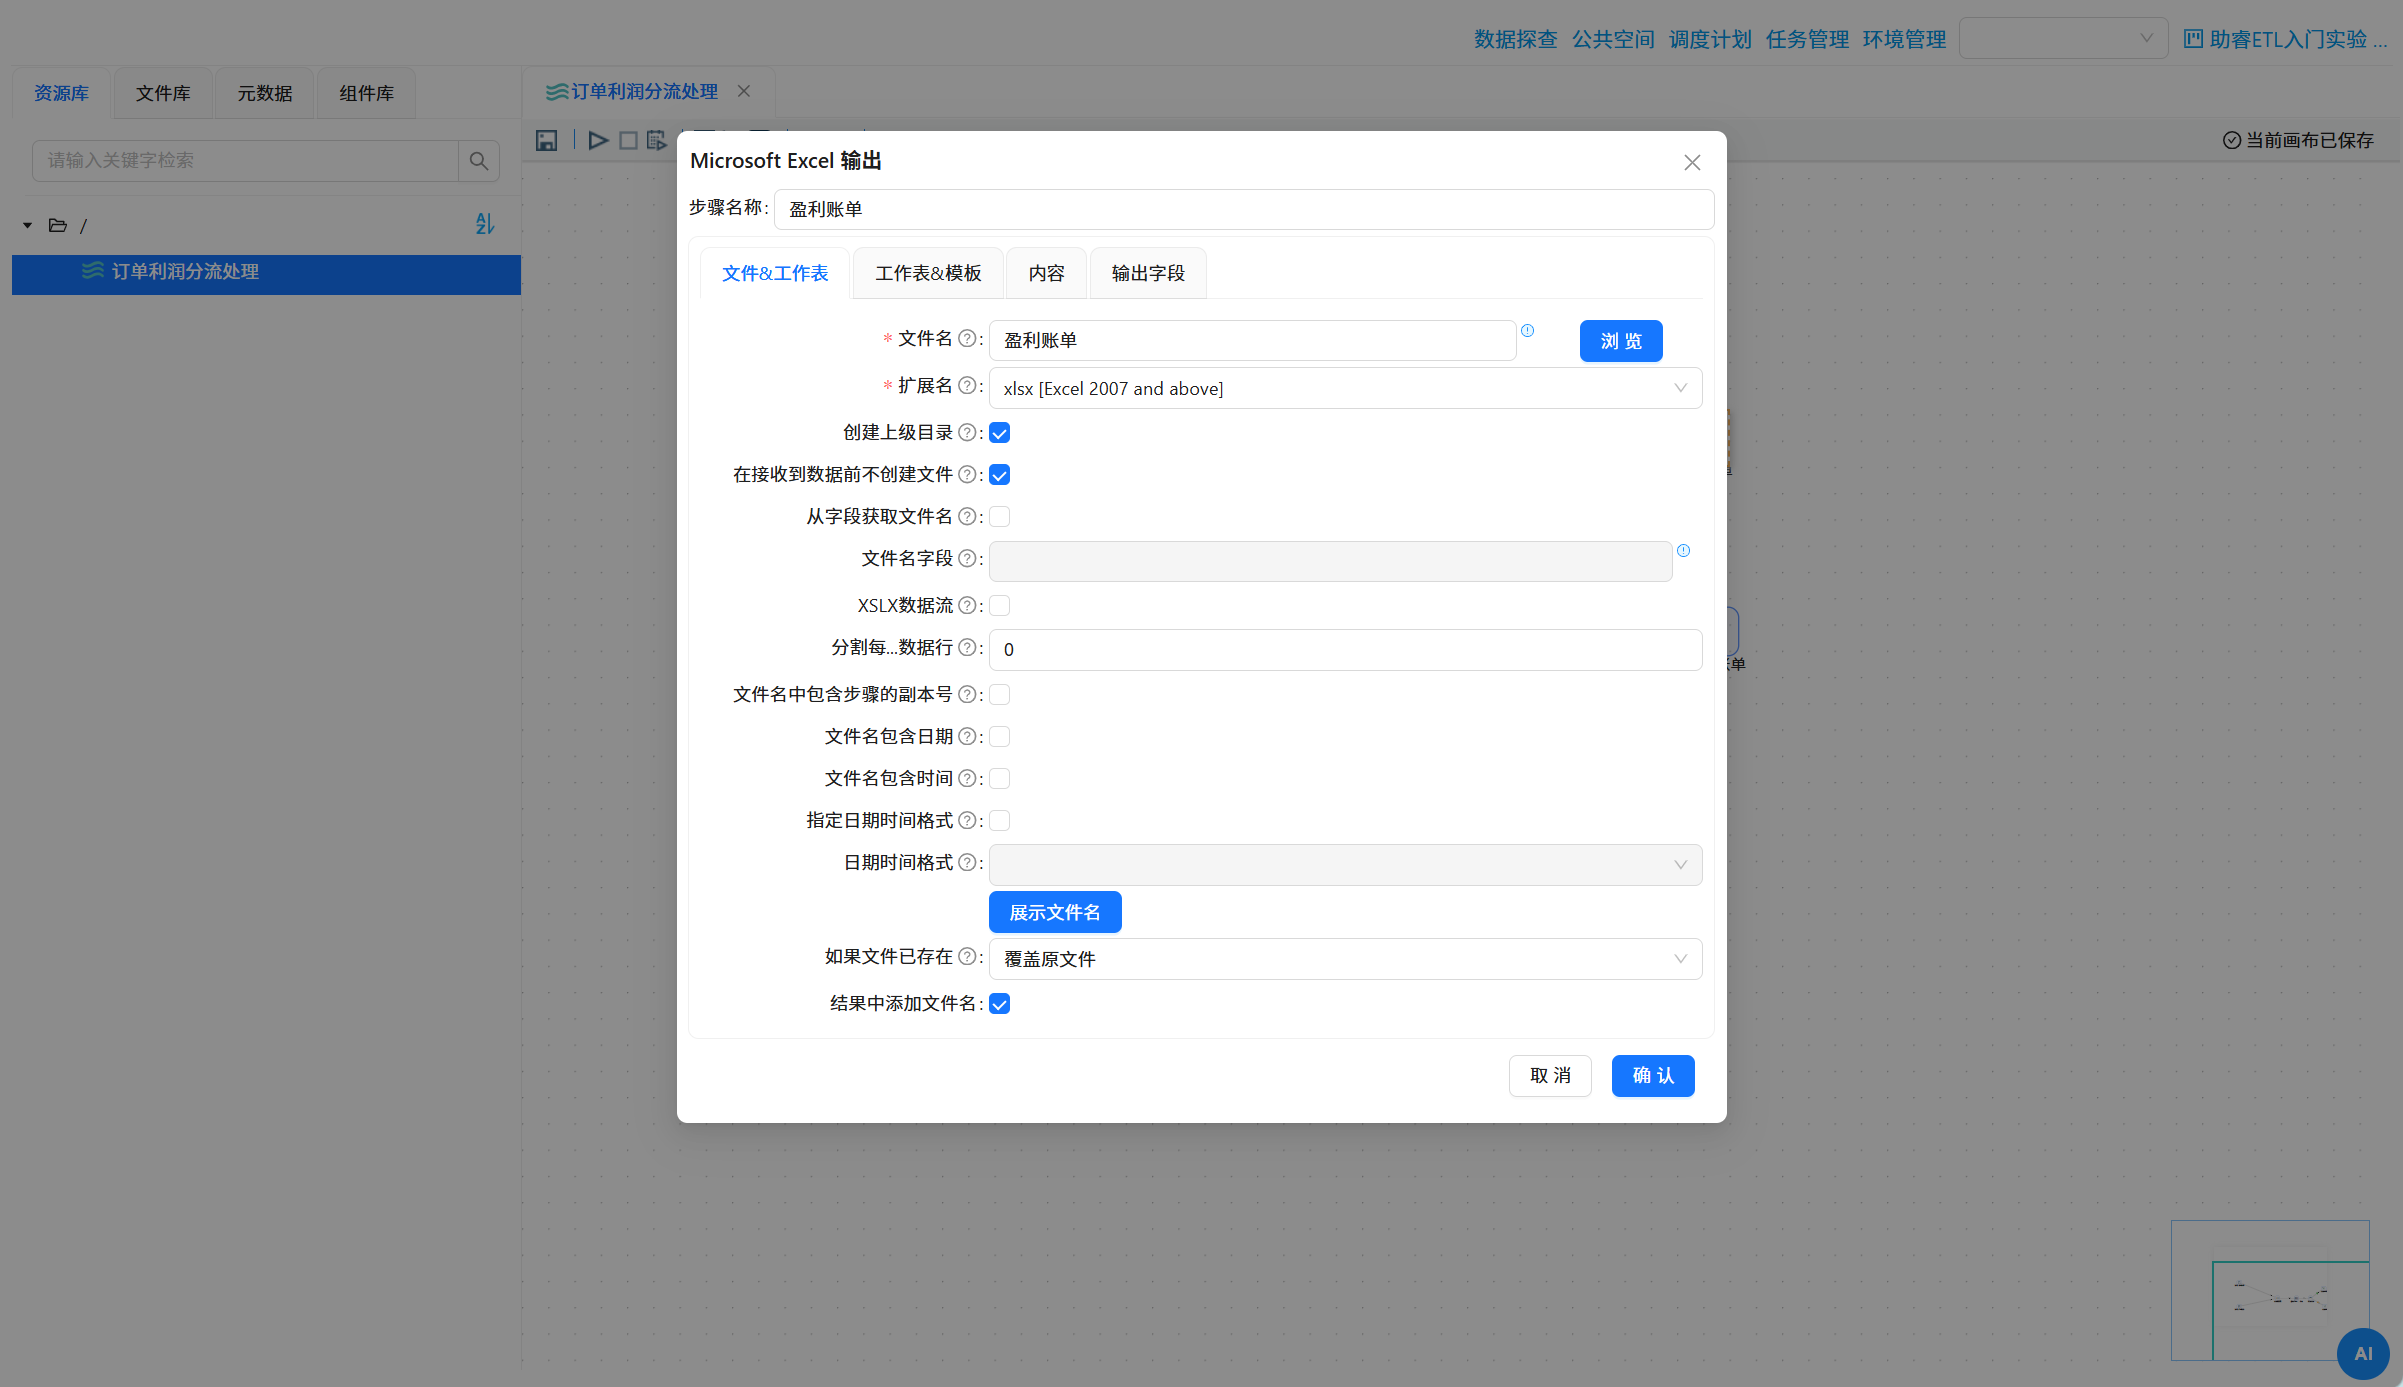Switch to 工作表&模板 tab
The width and height of the screenshot is (2403, 1387).
928,273
